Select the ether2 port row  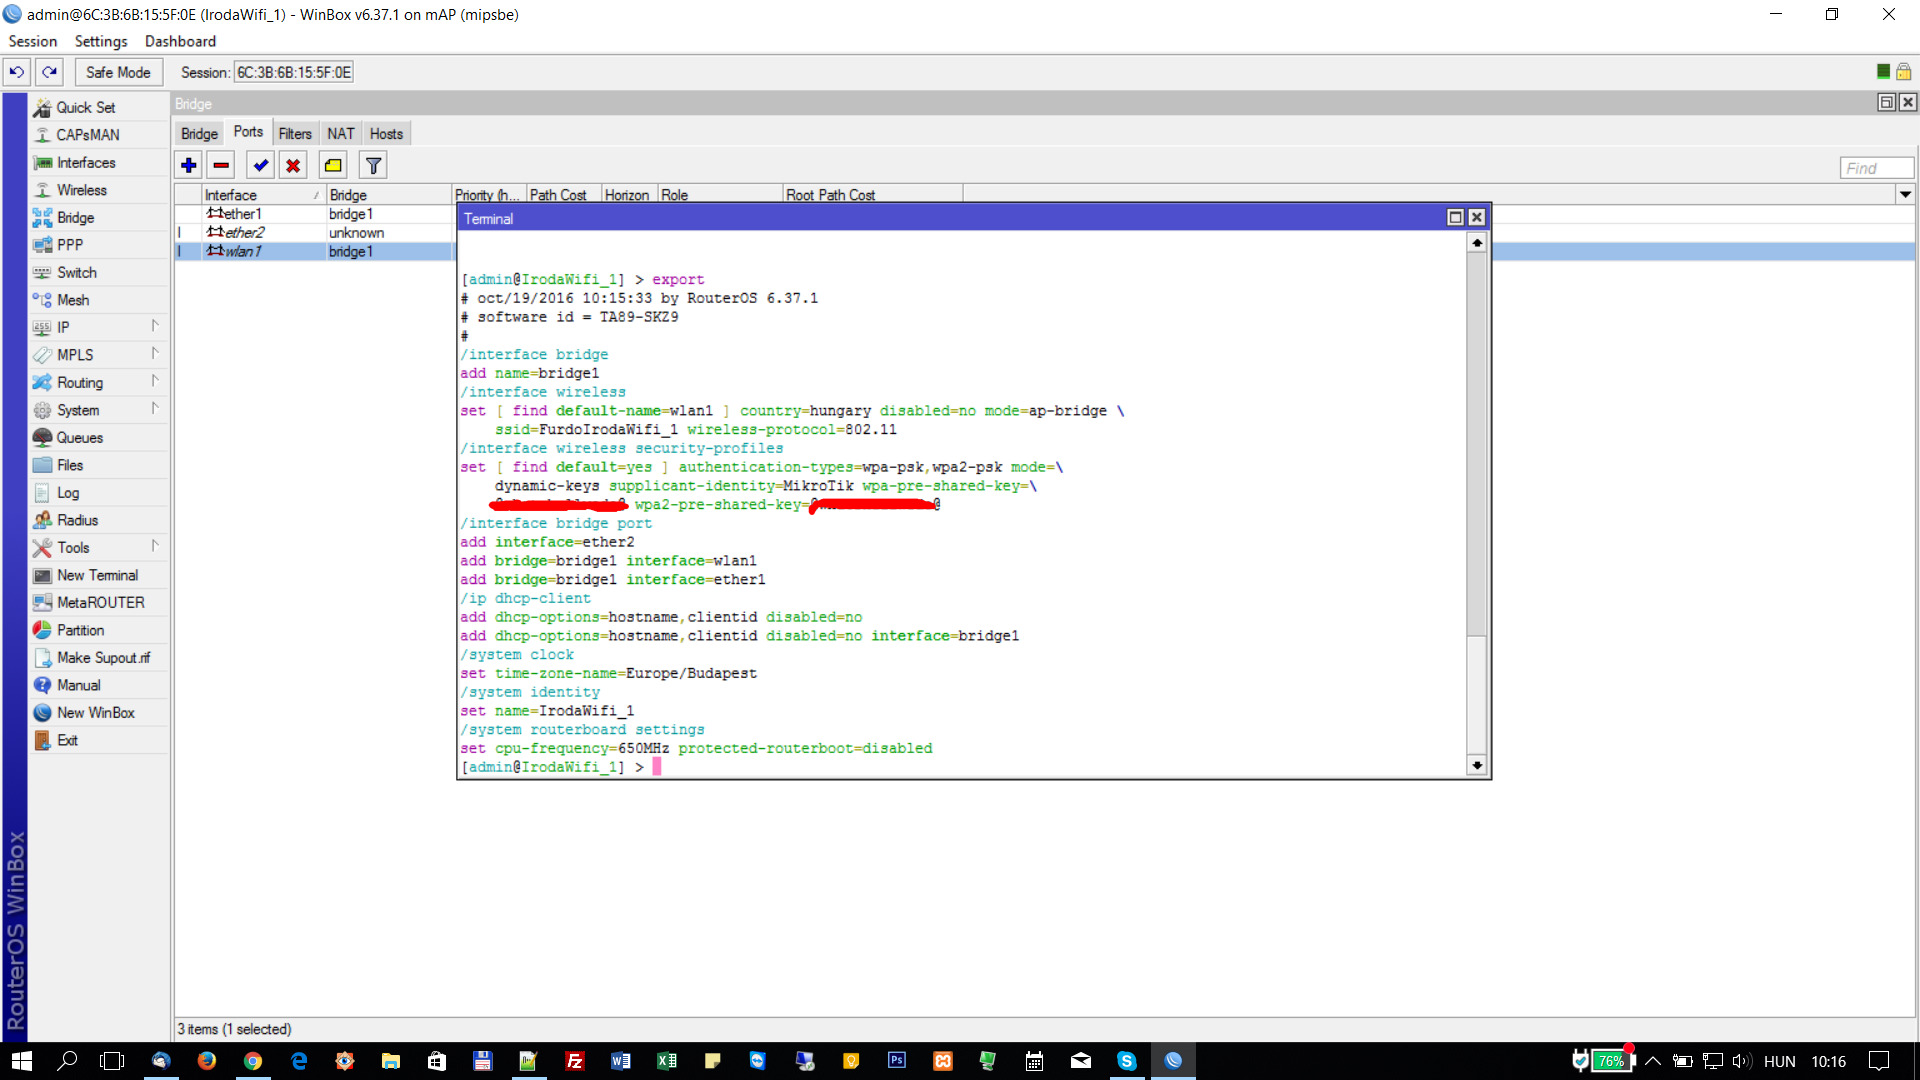(x=315, y=233)
